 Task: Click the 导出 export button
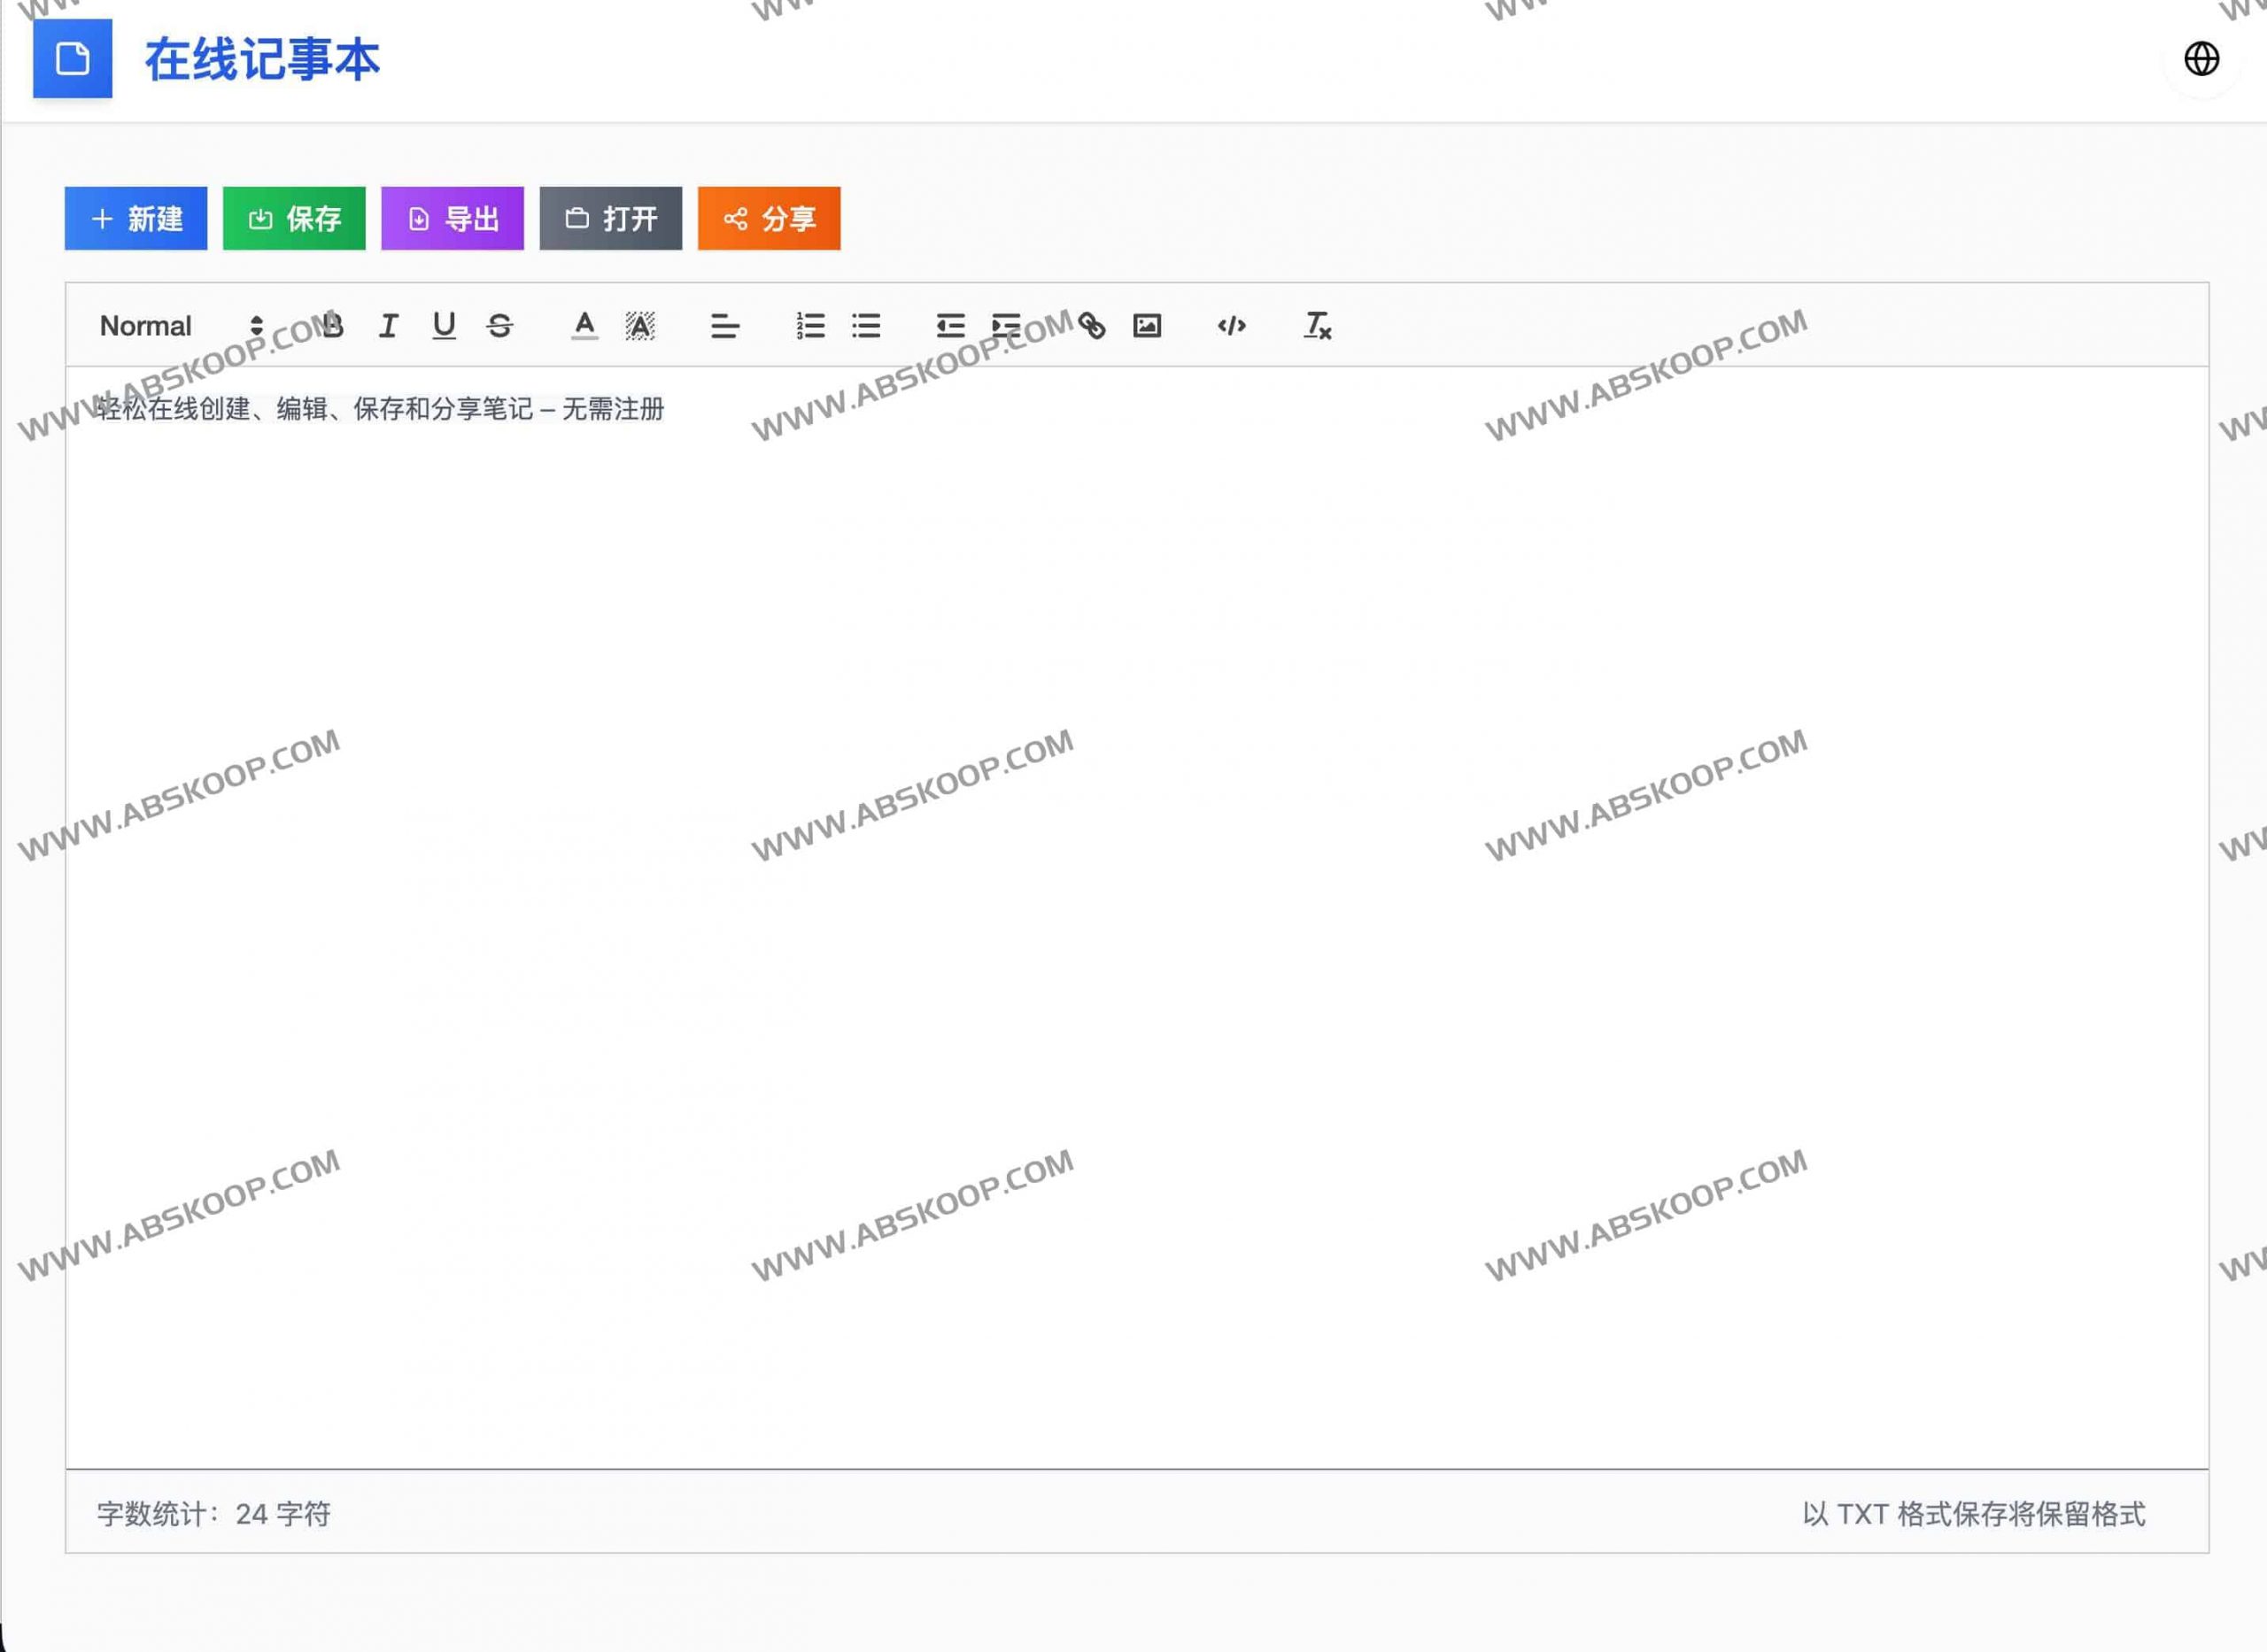452,218
